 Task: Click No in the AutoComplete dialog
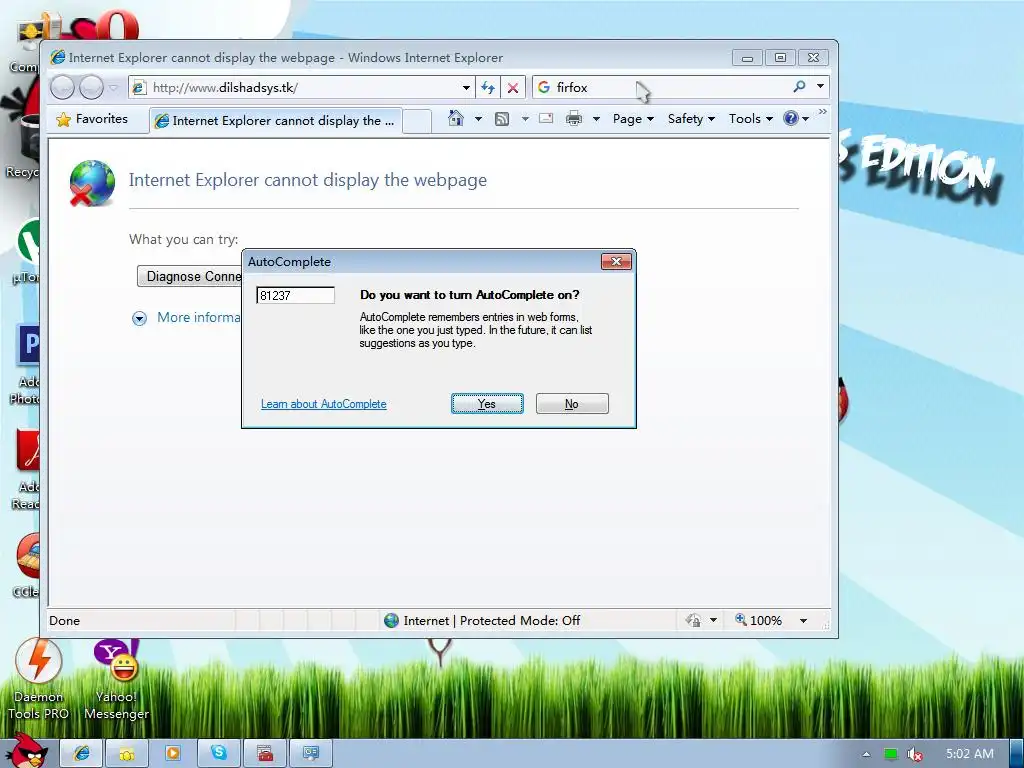[572, 404]
